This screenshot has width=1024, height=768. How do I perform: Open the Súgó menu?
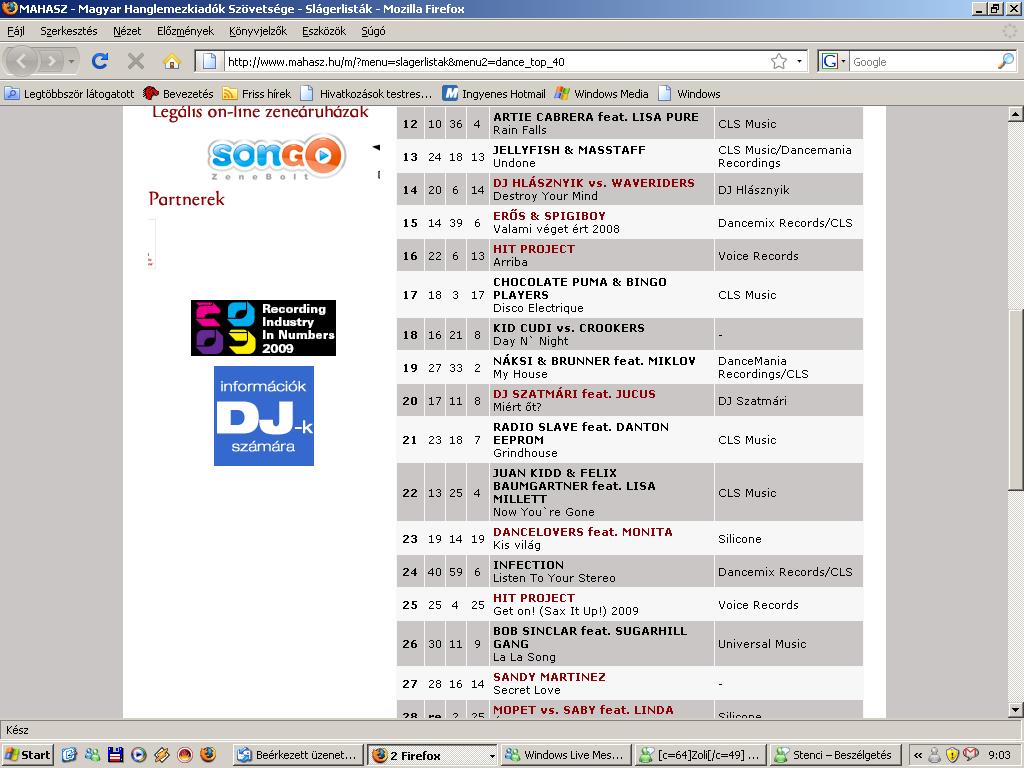[x=373, y=31]
